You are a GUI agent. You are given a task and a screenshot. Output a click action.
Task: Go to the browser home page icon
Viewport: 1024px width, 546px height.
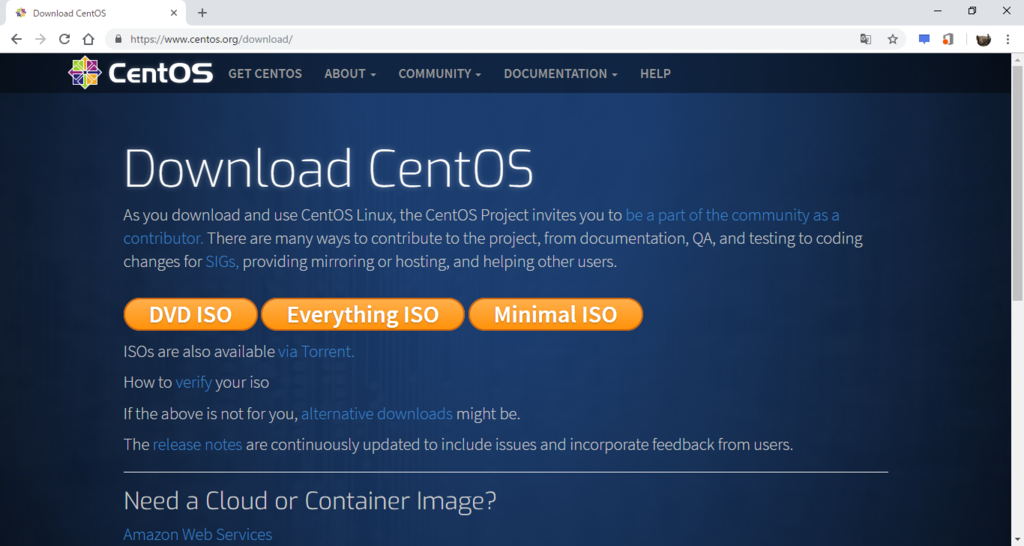(88, 39)
